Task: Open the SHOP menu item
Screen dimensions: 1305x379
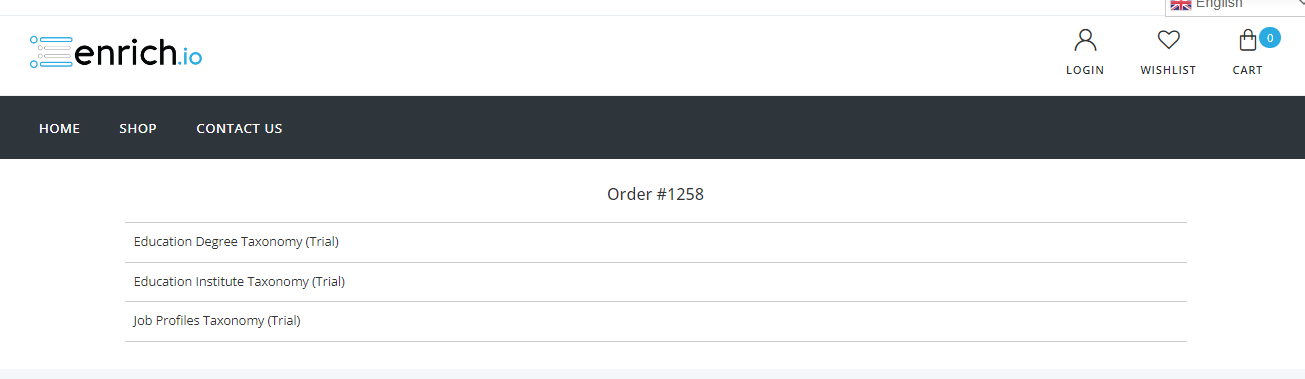Action: (x=138, y=128)
